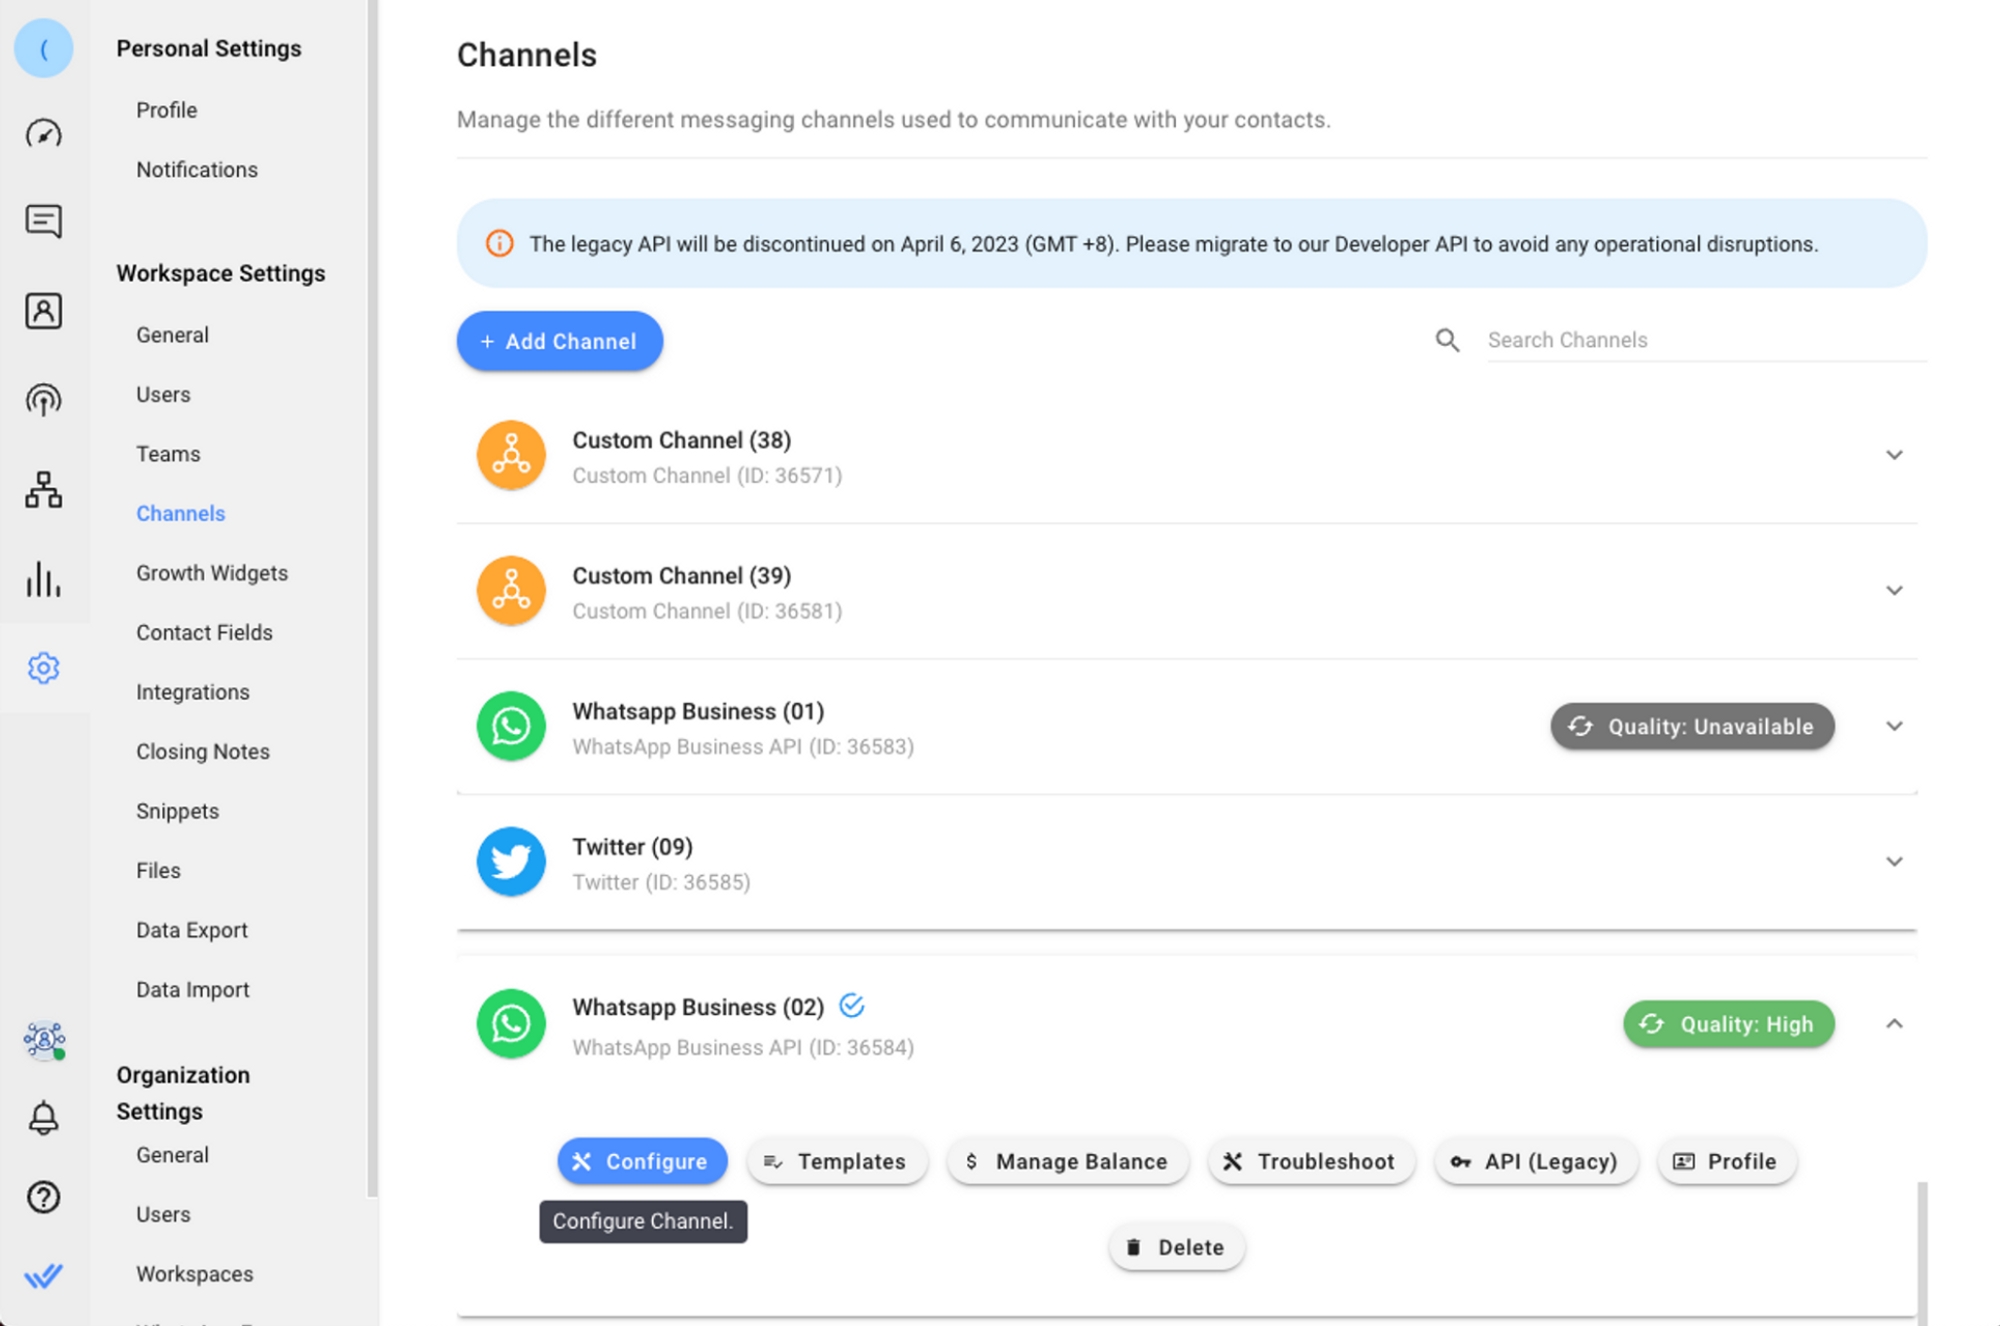Open the Messages chat icon
2000x1326 pixels.
point(43,221)
